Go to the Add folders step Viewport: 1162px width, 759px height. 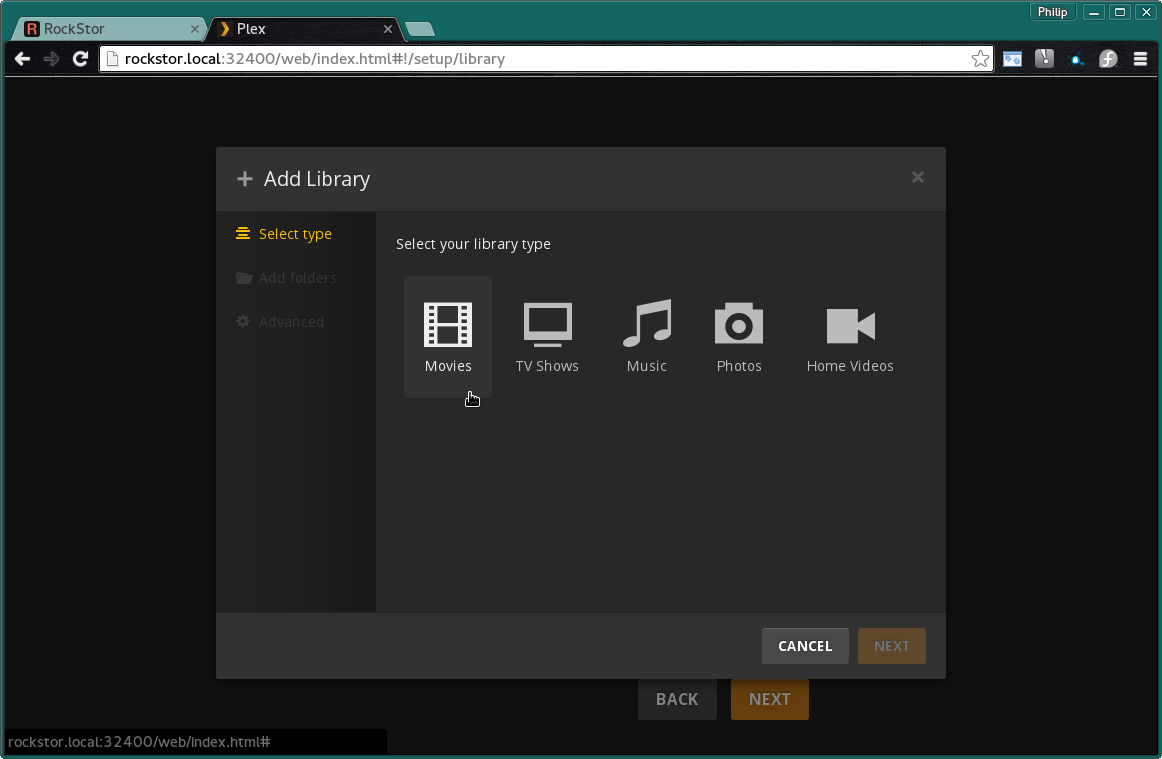(x=286, y=278)
